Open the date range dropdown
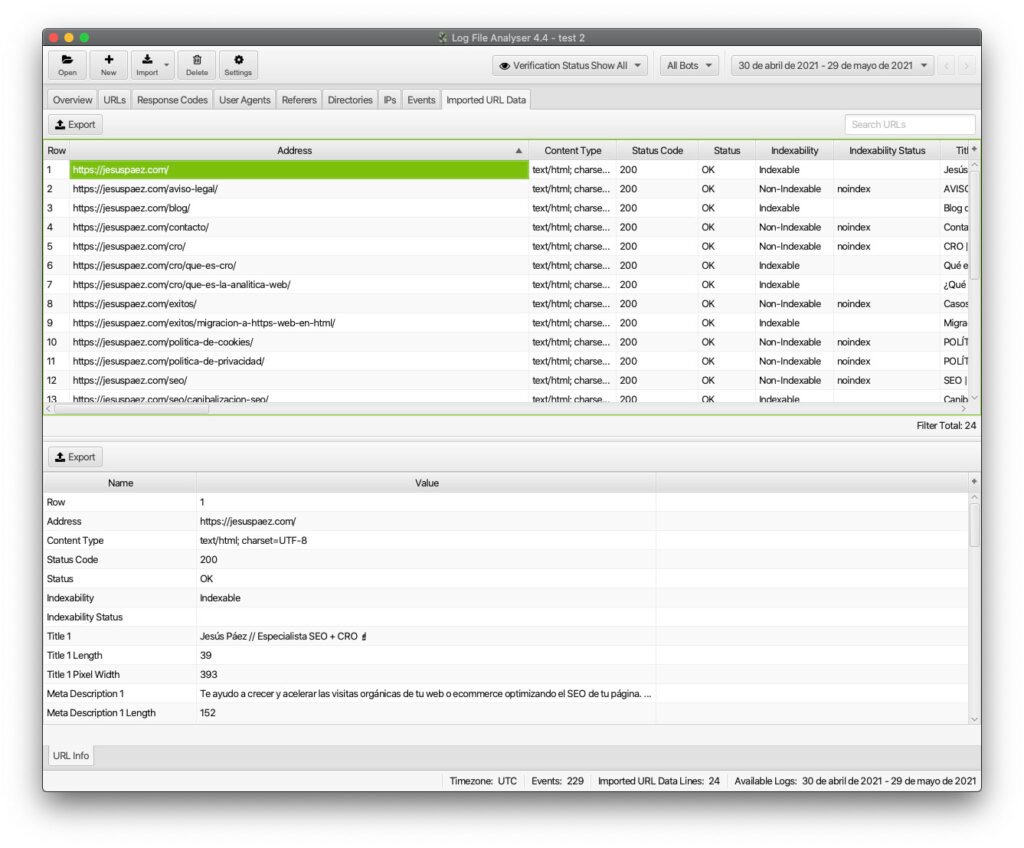The image size is (1024, 848). click(833, 65)
